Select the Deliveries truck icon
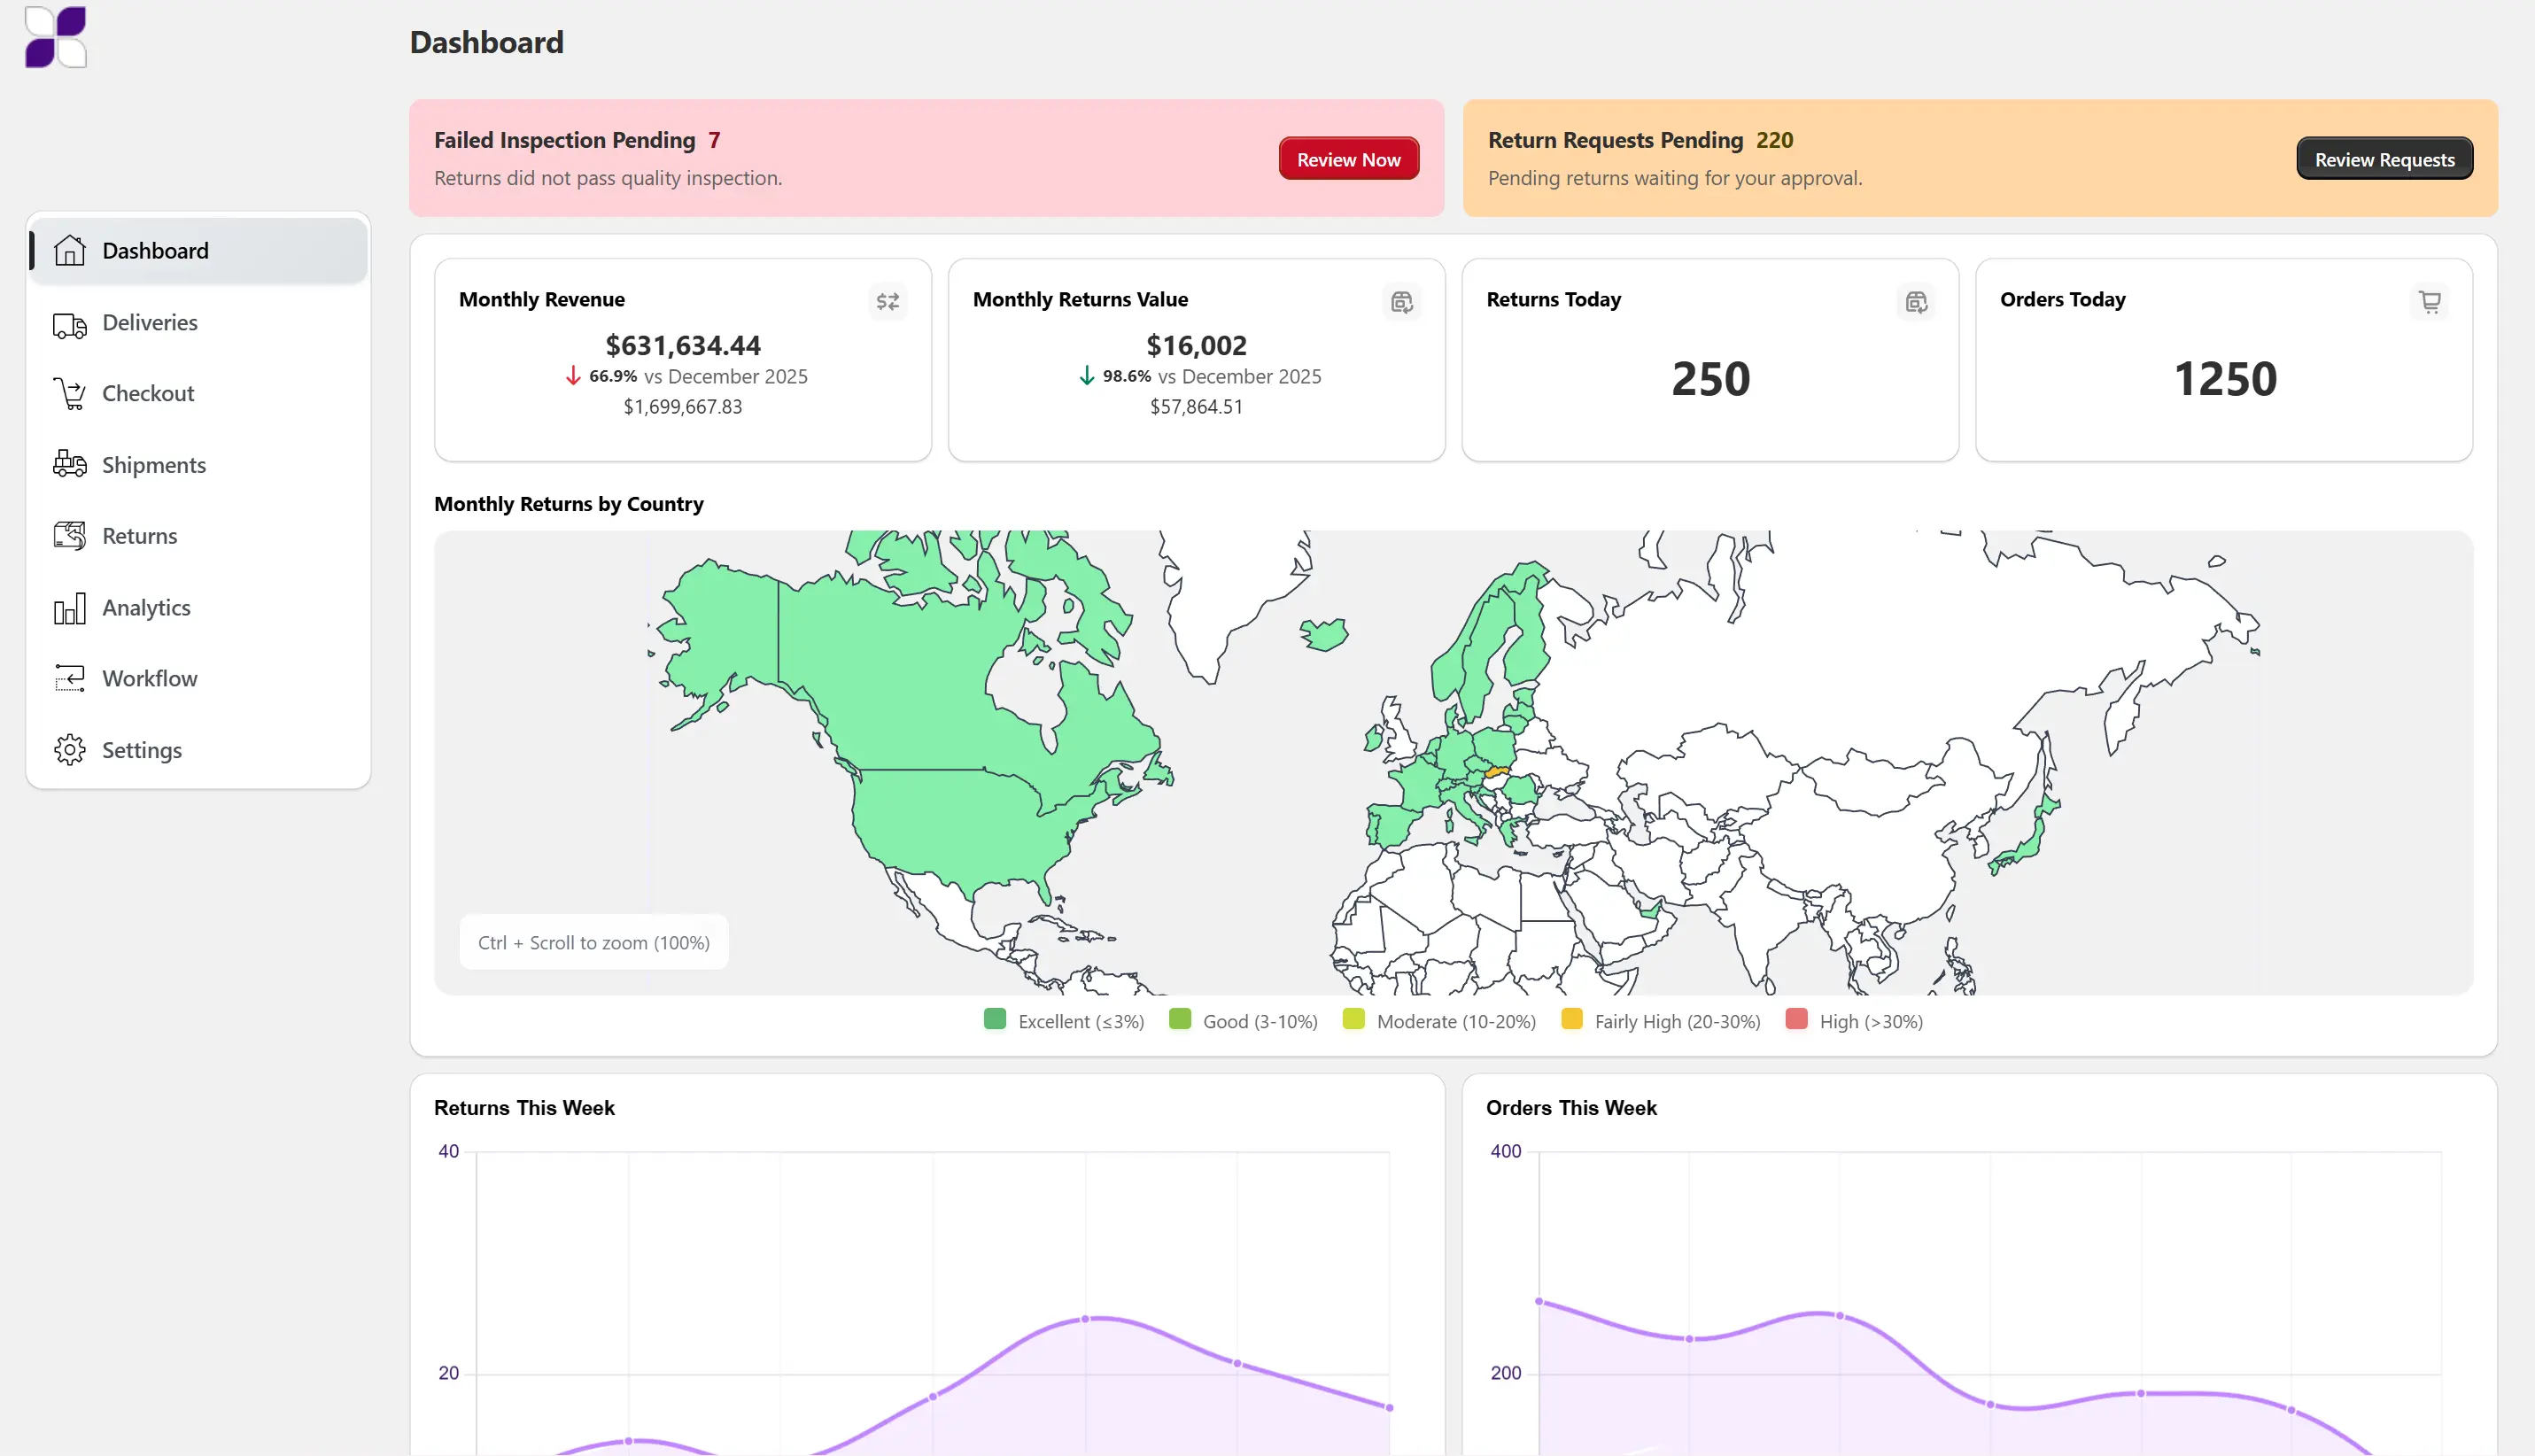 [69, 323]
